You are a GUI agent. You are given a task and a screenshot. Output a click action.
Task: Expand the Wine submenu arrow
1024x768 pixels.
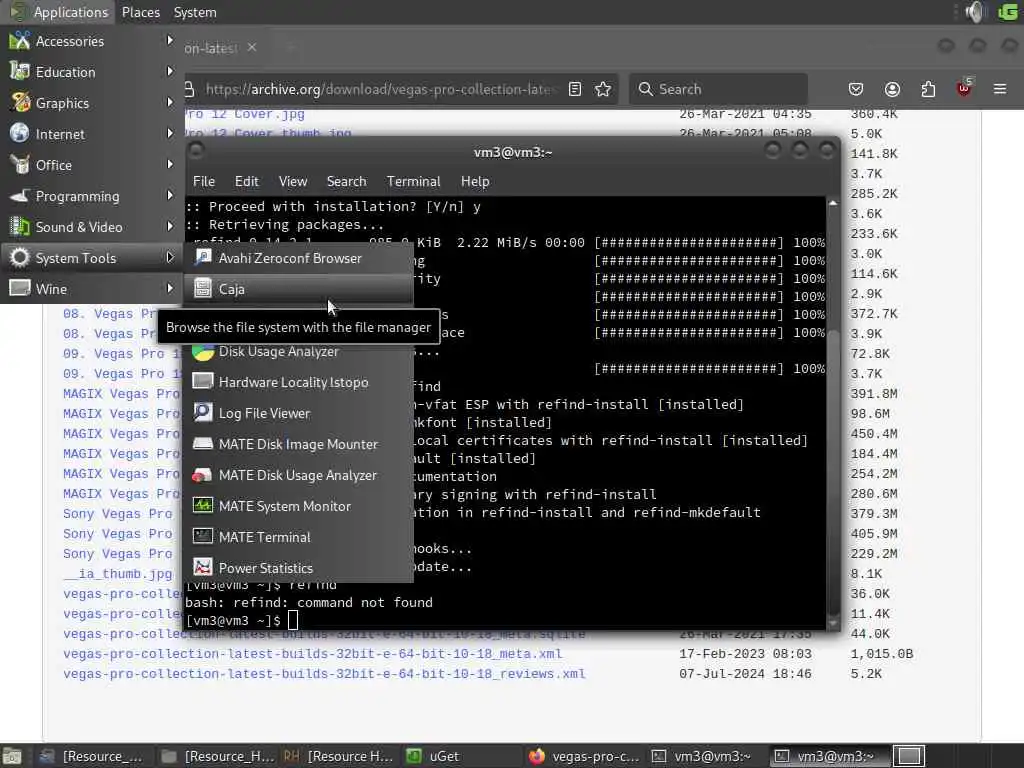170,289
